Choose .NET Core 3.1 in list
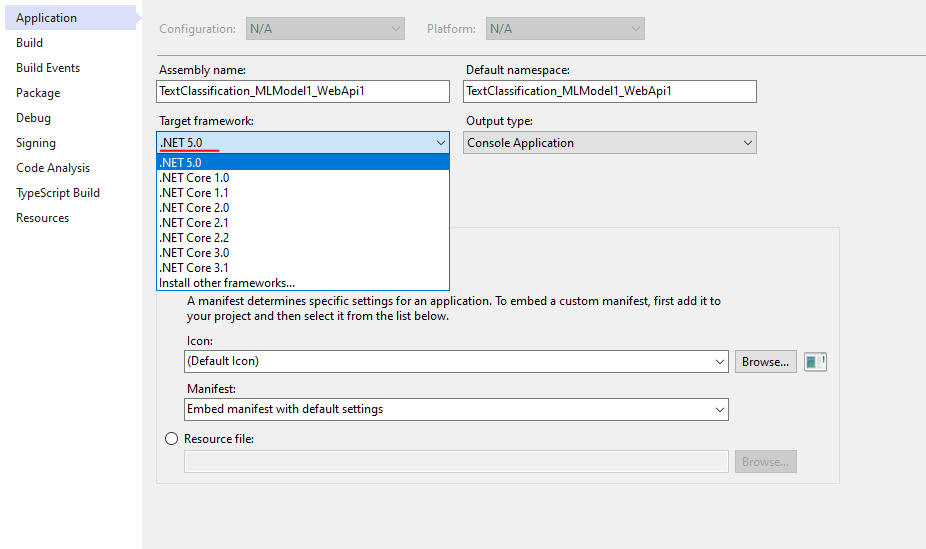 (x=303, y=268)
